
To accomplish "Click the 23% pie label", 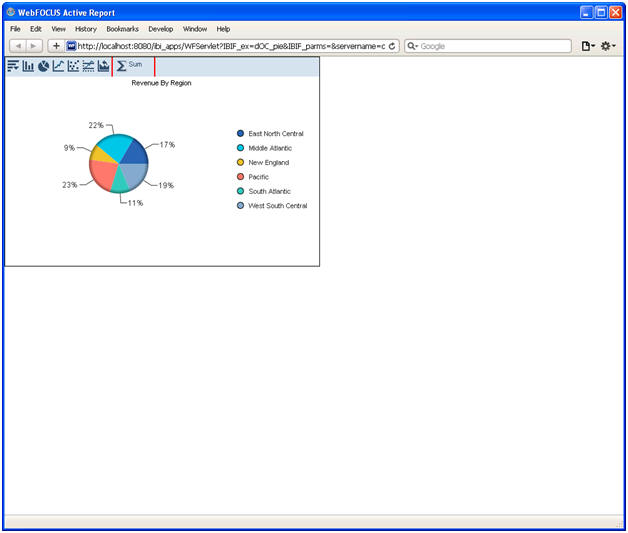I will tap(70, 185).
